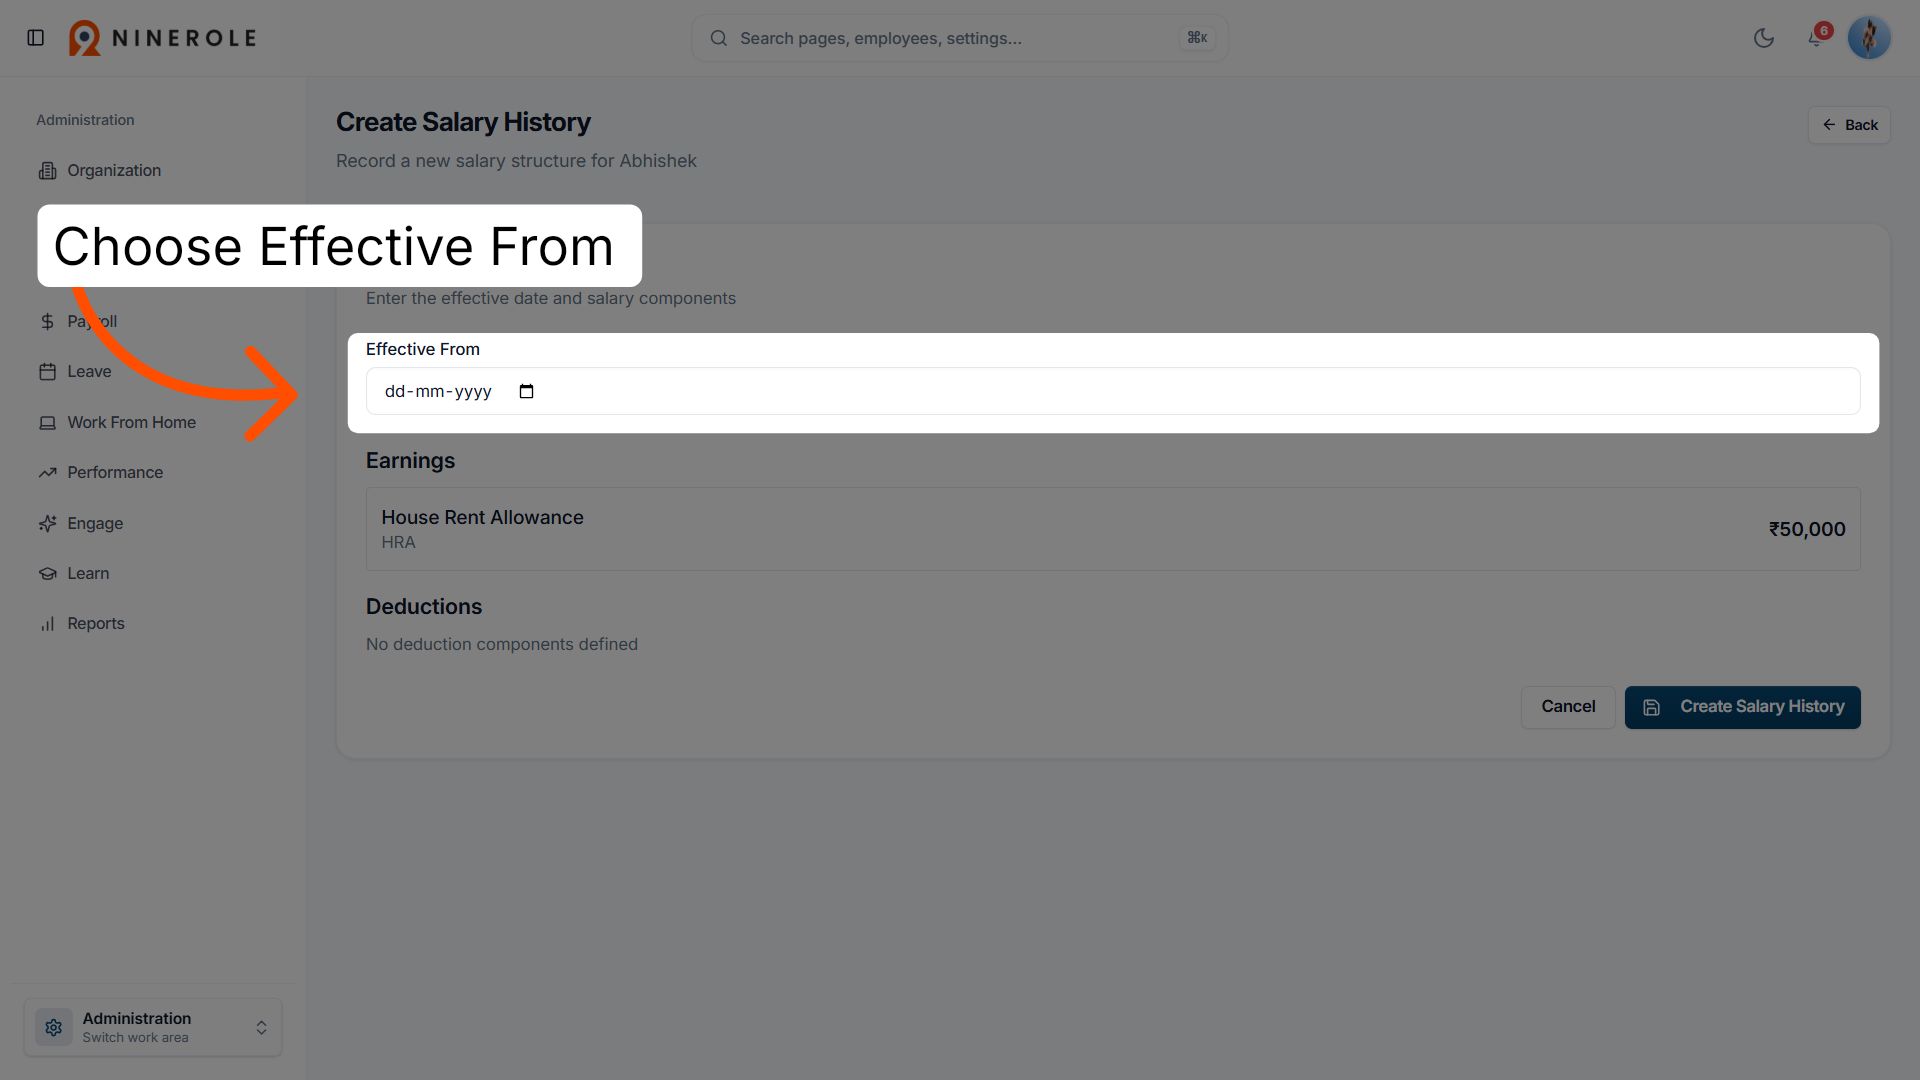The image size is (1920, 1080).
Task: Open the Engage section
Action: pyautogui.click(x=95, y=524)
